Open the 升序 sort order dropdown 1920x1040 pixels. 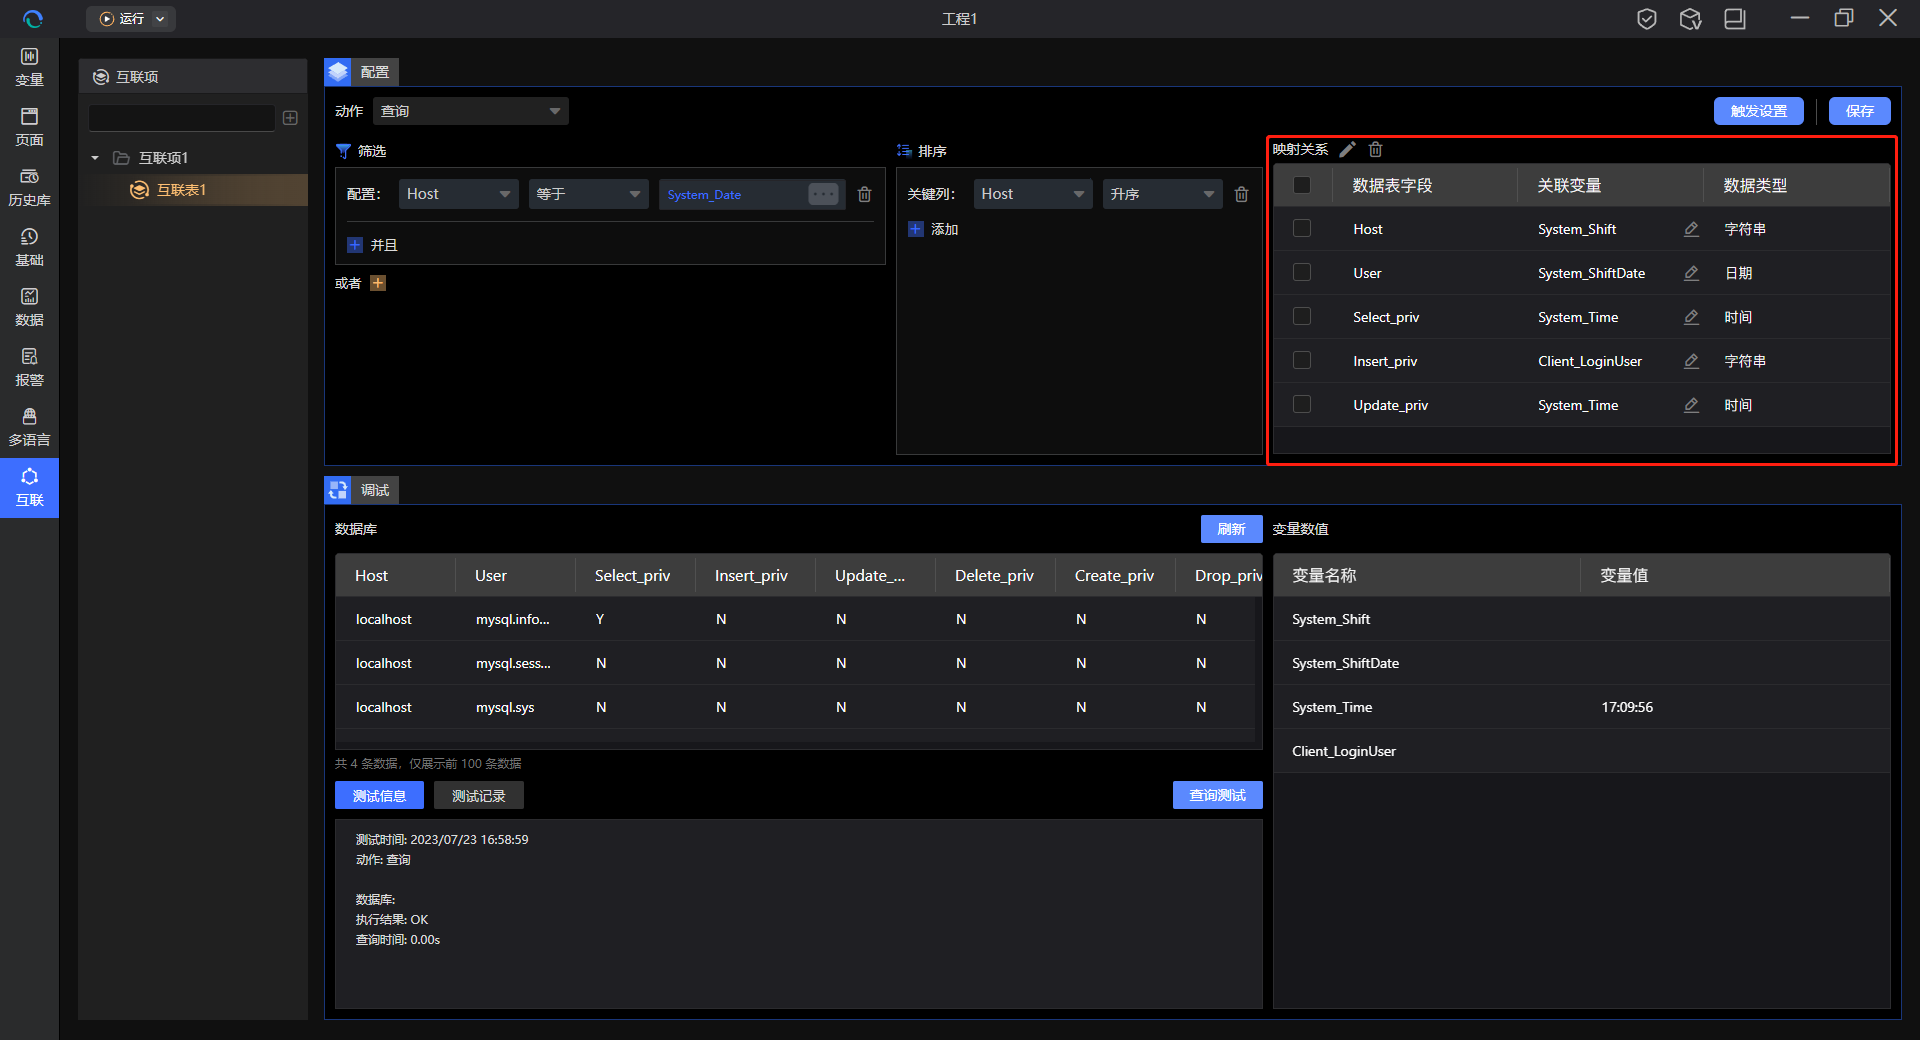[1162, 194]
